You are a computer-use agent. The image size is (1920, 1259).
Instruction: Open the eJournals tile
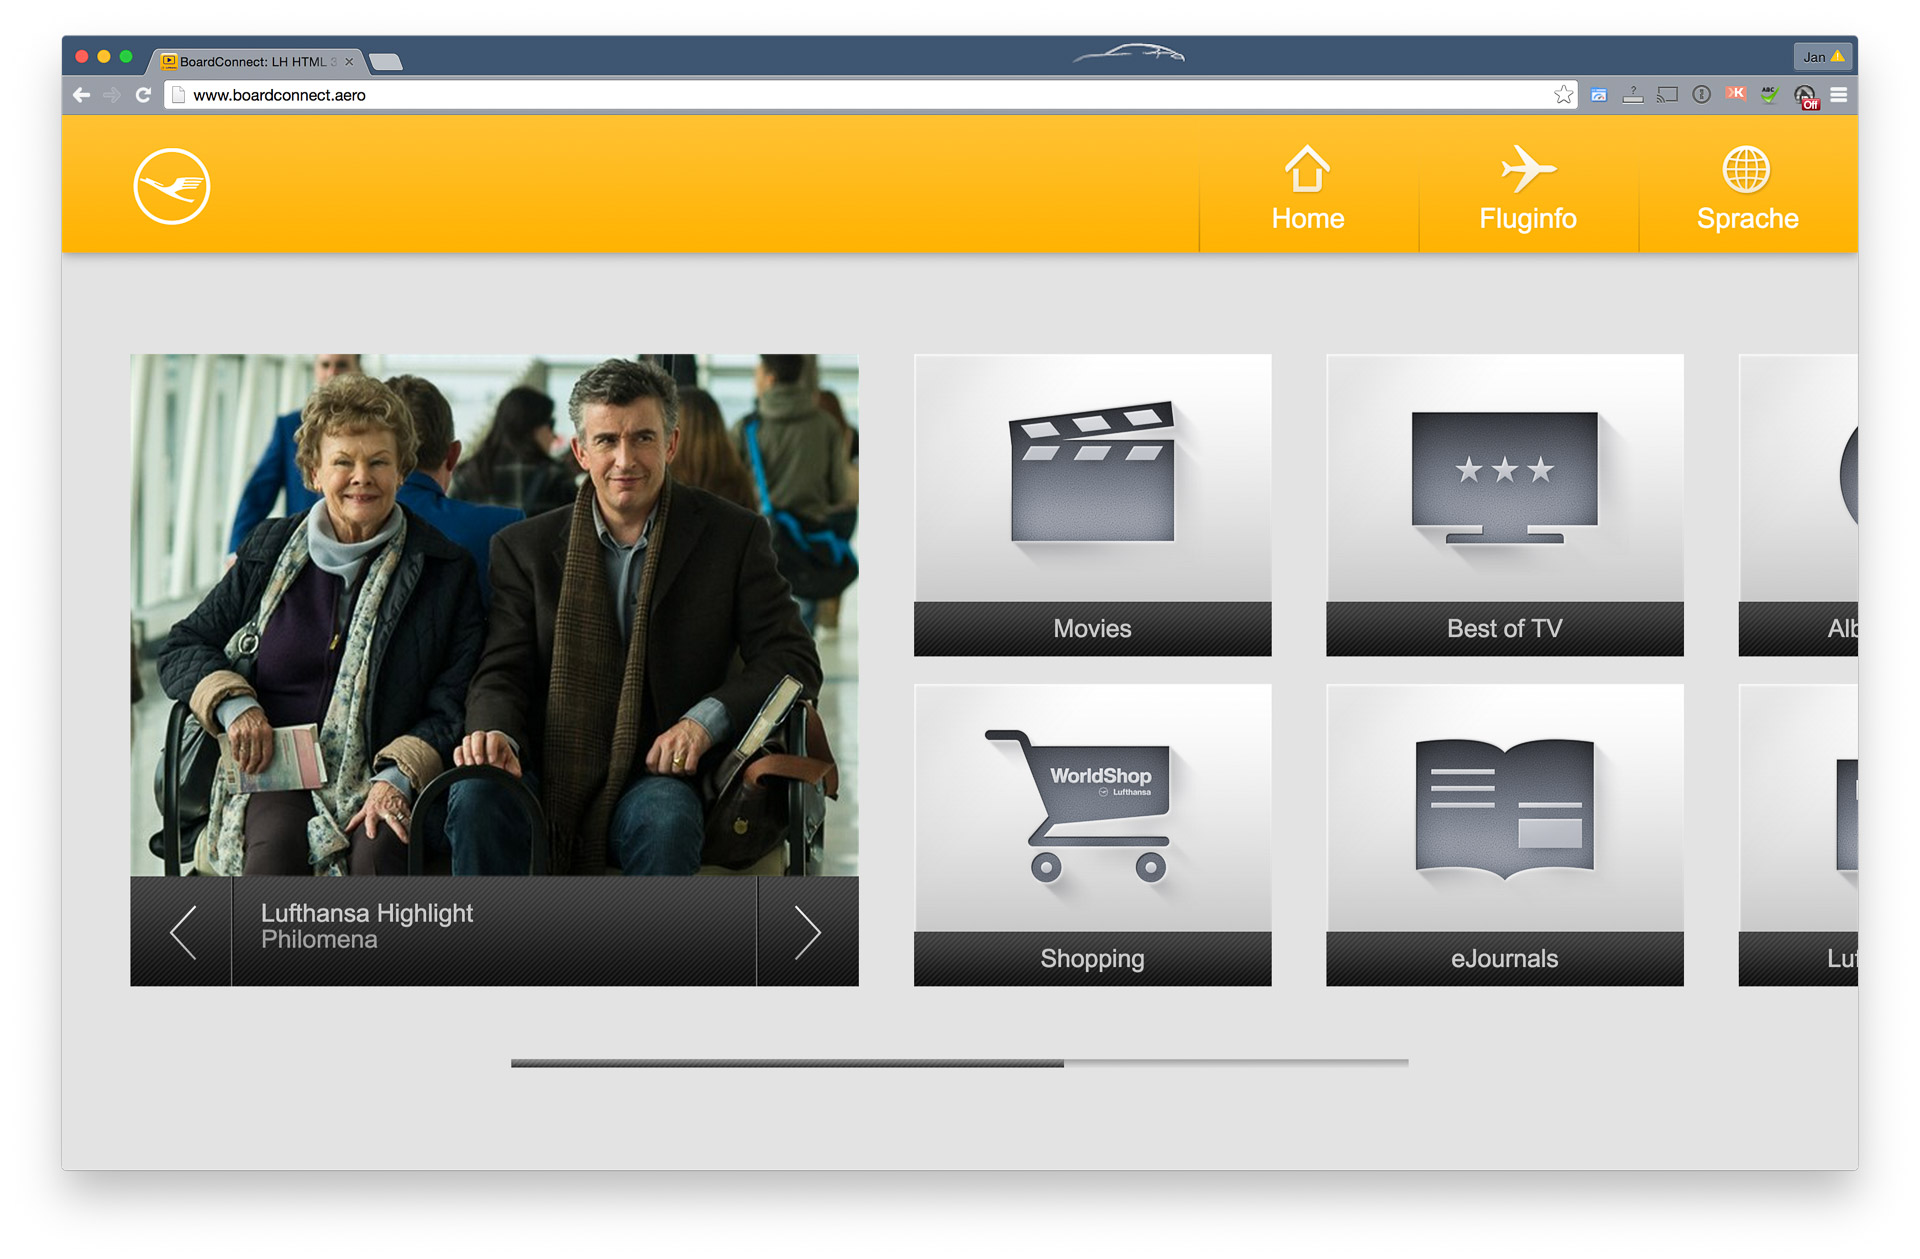pos(1504,835)
